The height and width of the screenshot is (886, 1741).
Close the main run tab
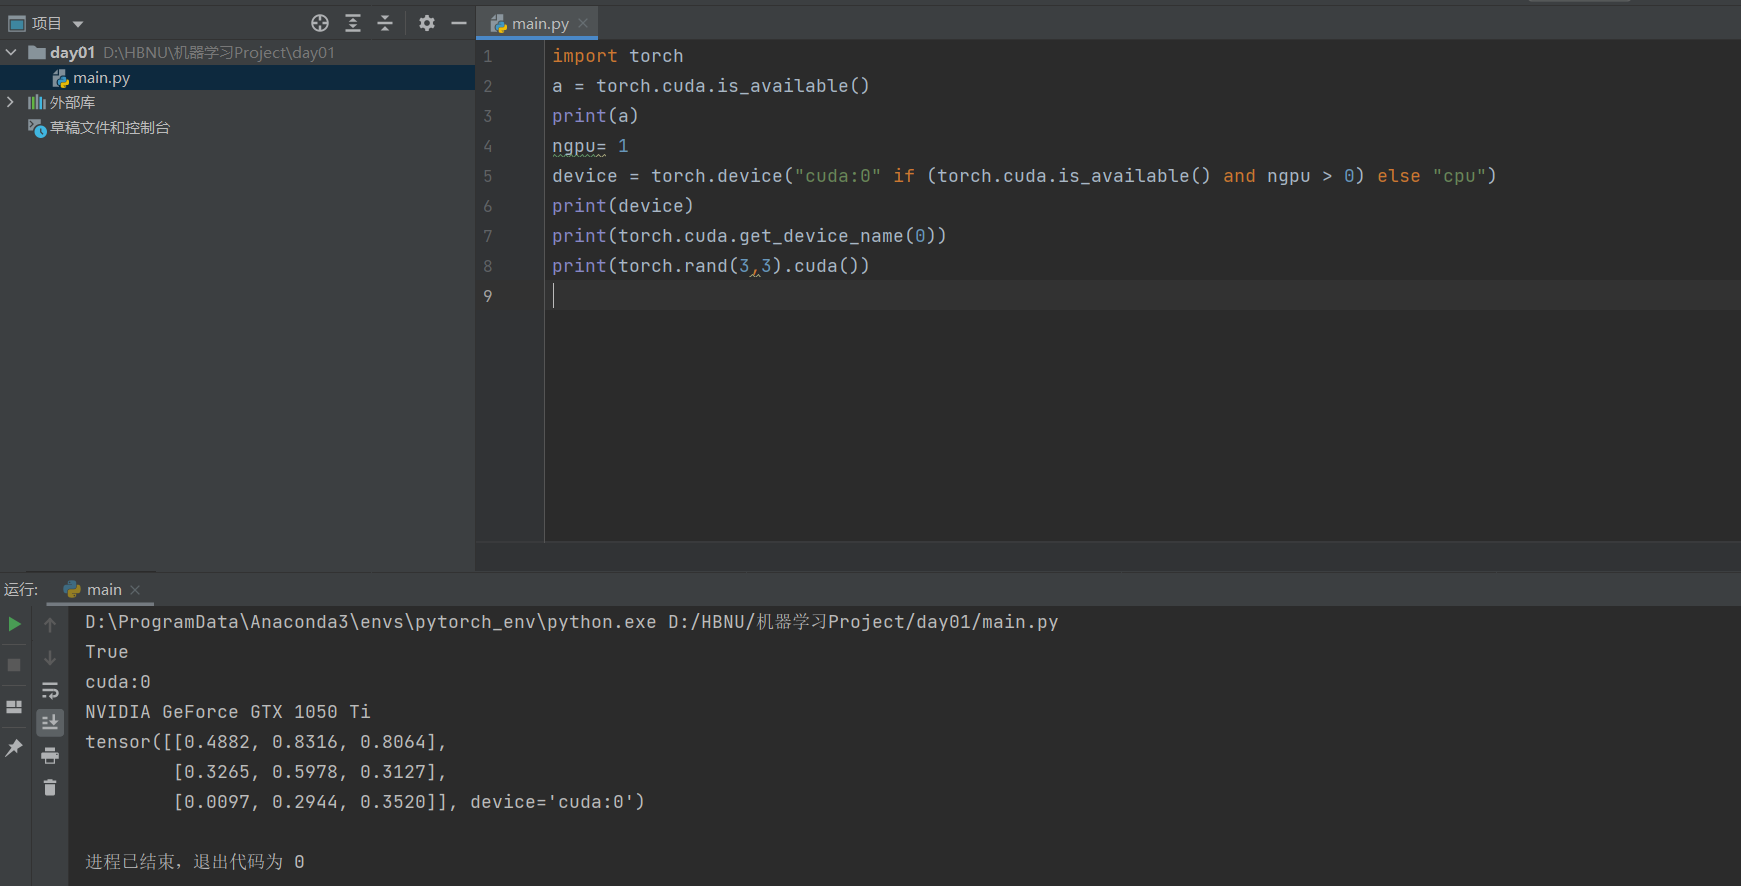tap(135, 590)
